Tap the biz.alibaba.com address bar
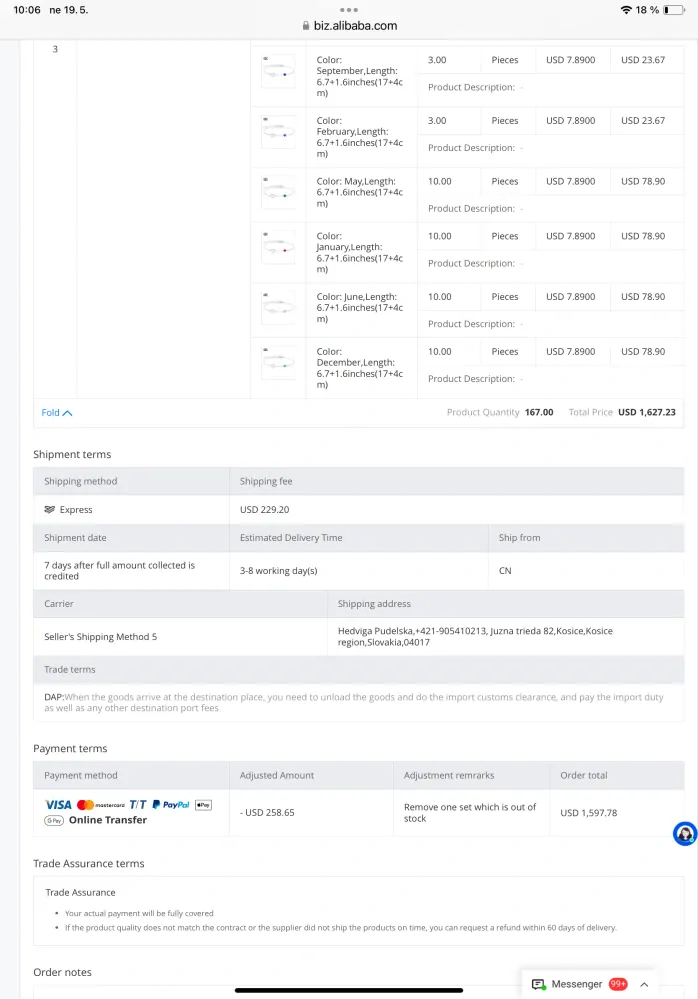This screenshot has height=999, width=698. pos(349,26)
